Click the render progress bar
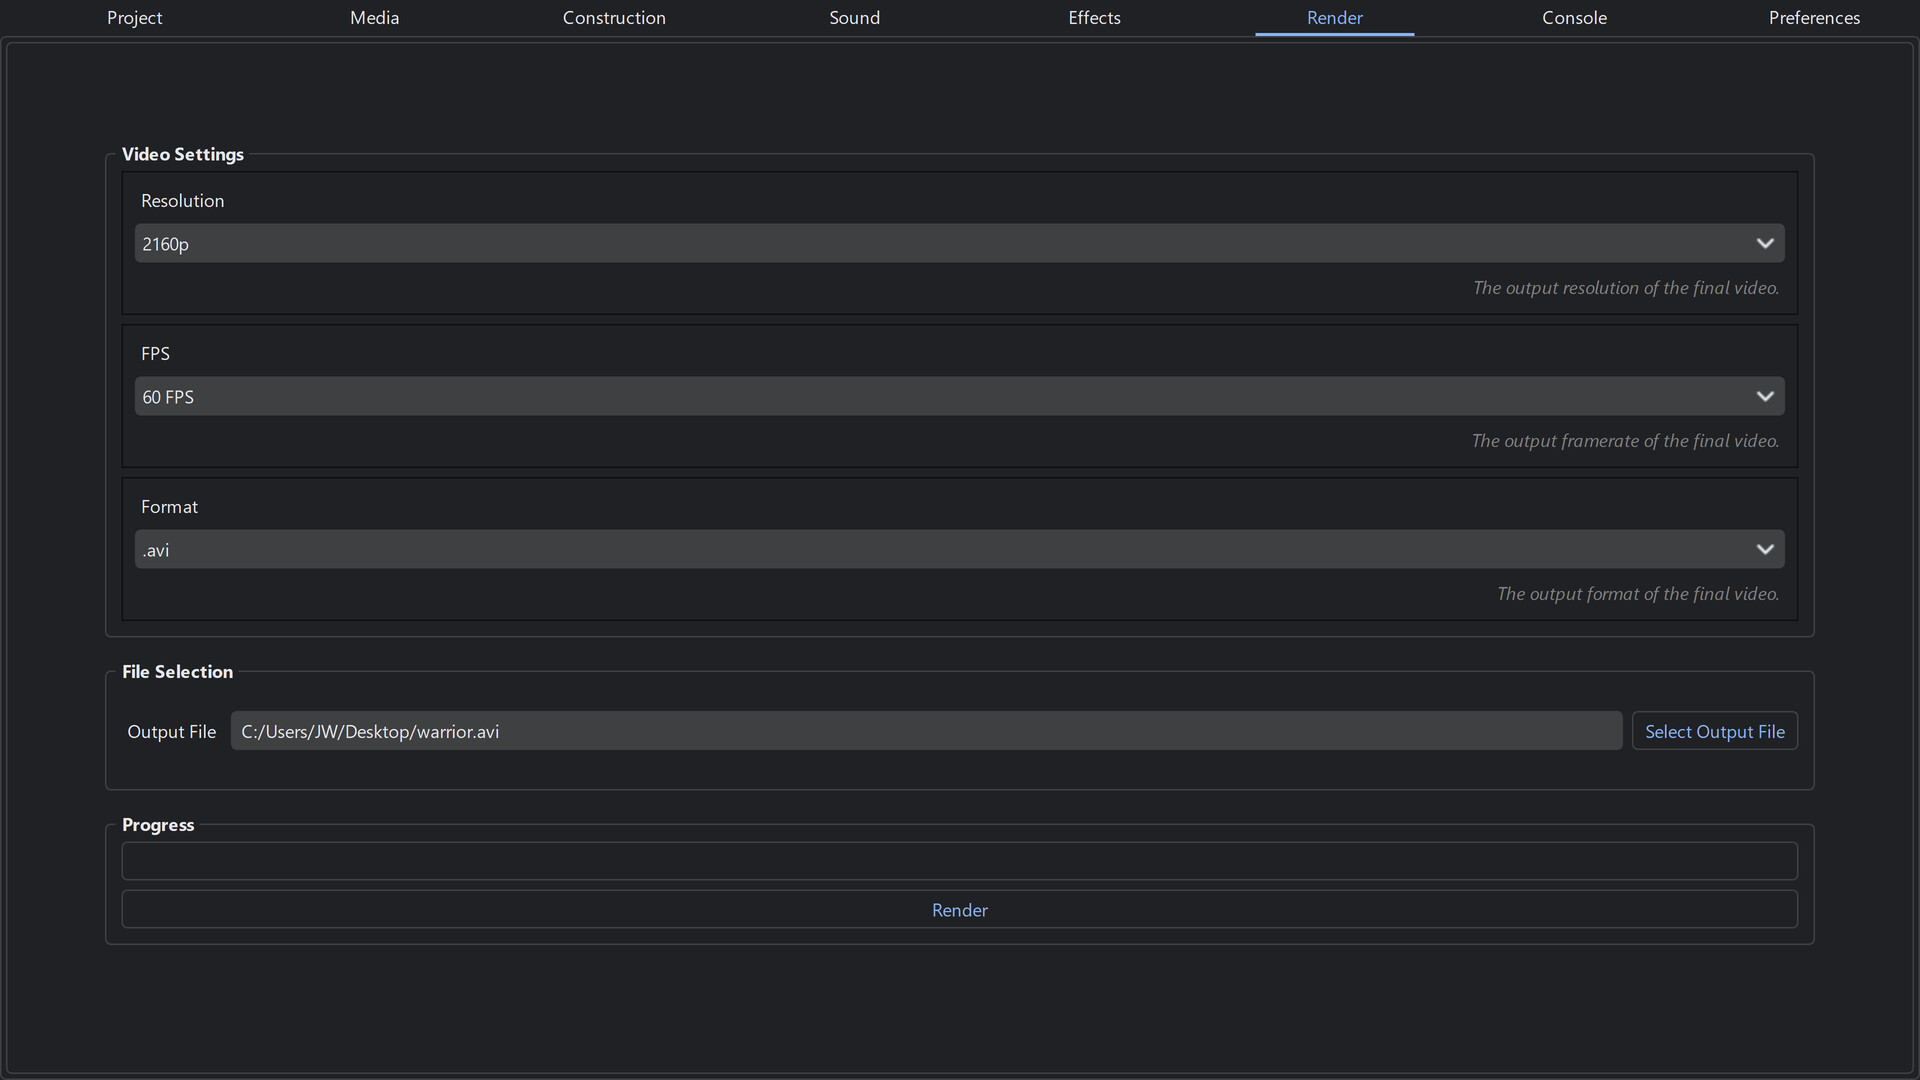1920x1080 pixels. pos(959,861)
